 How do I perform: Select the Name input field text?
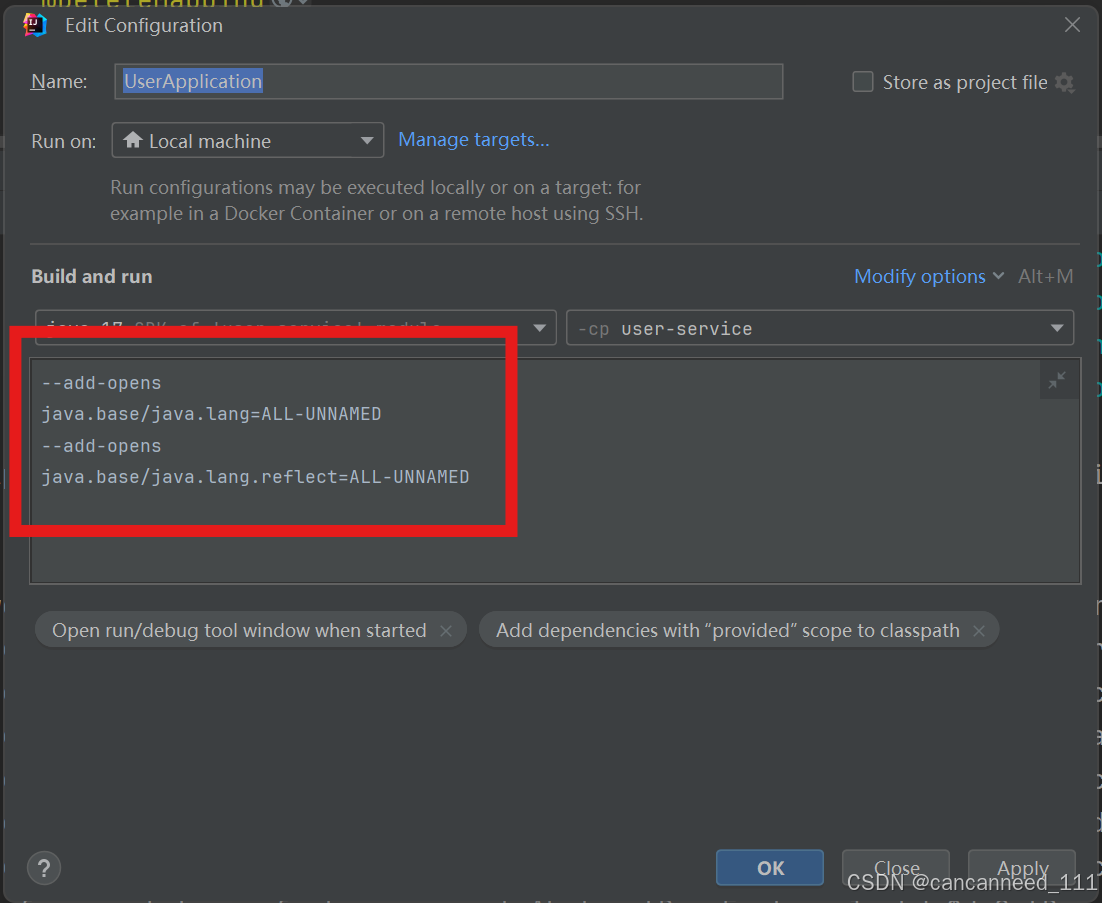(x=447, y=81)
